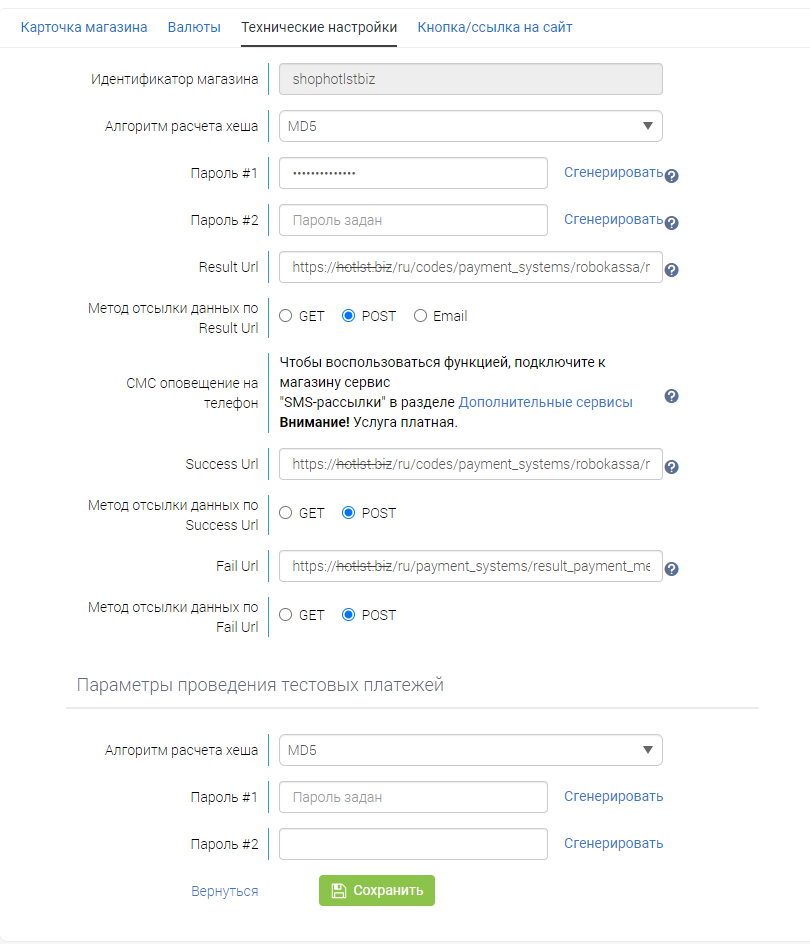
Task: Open Кнопка/ссылка на сайт tab
Action: [495, 27]
